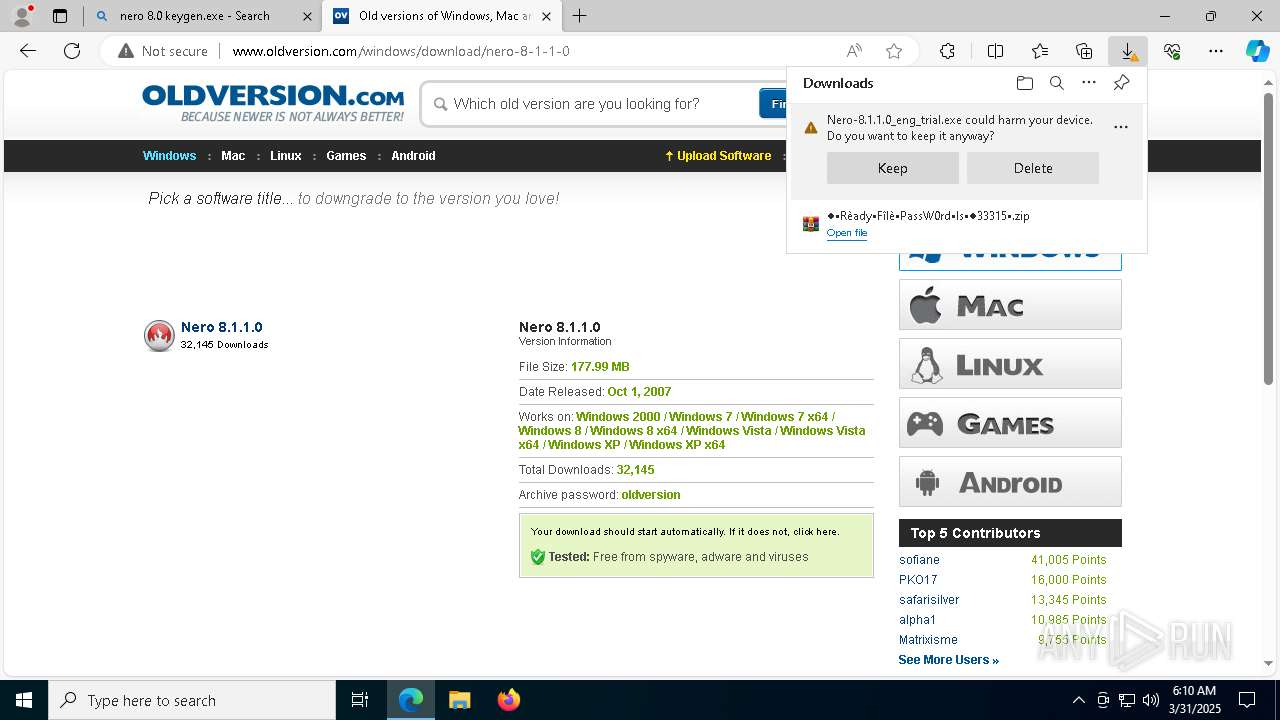Open the Read aloud icon in the address bar
This screenshot has height=720, width=1280.
pos(854,51)
